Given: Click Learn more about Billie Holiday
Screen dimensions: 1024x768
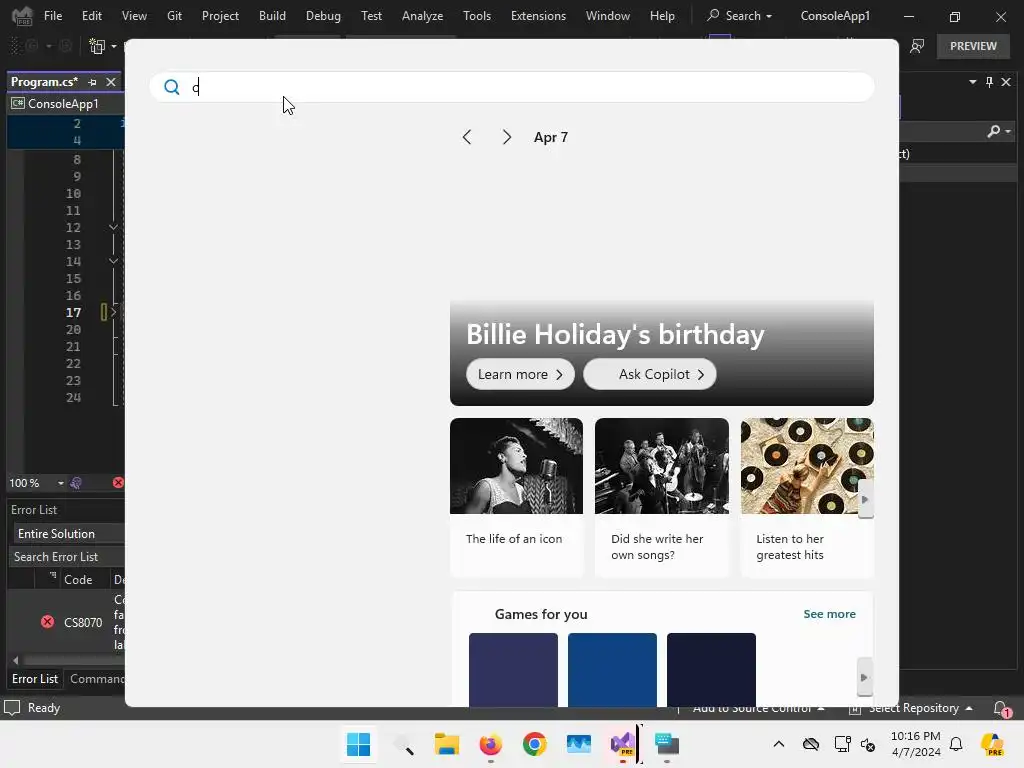Looking at the screenshot, I should [520, 375].
